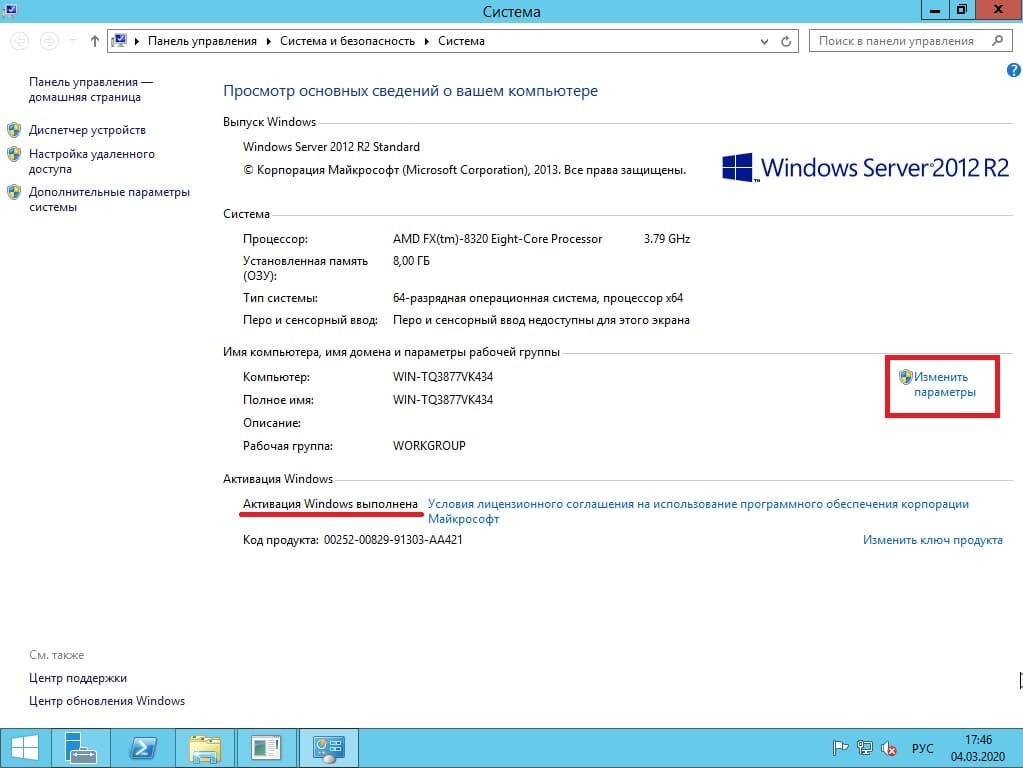This screenshot has height=768, width=1023.
Task: Expand chevron before Панель управления breadcrumb
Action: tap(137, 41)
